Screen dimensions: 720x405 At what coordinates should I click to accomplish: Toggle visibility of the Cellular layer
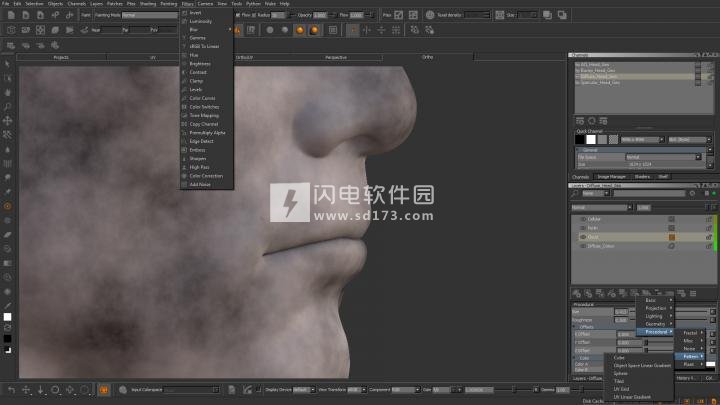pyautogui.click(x=583, y=219)
